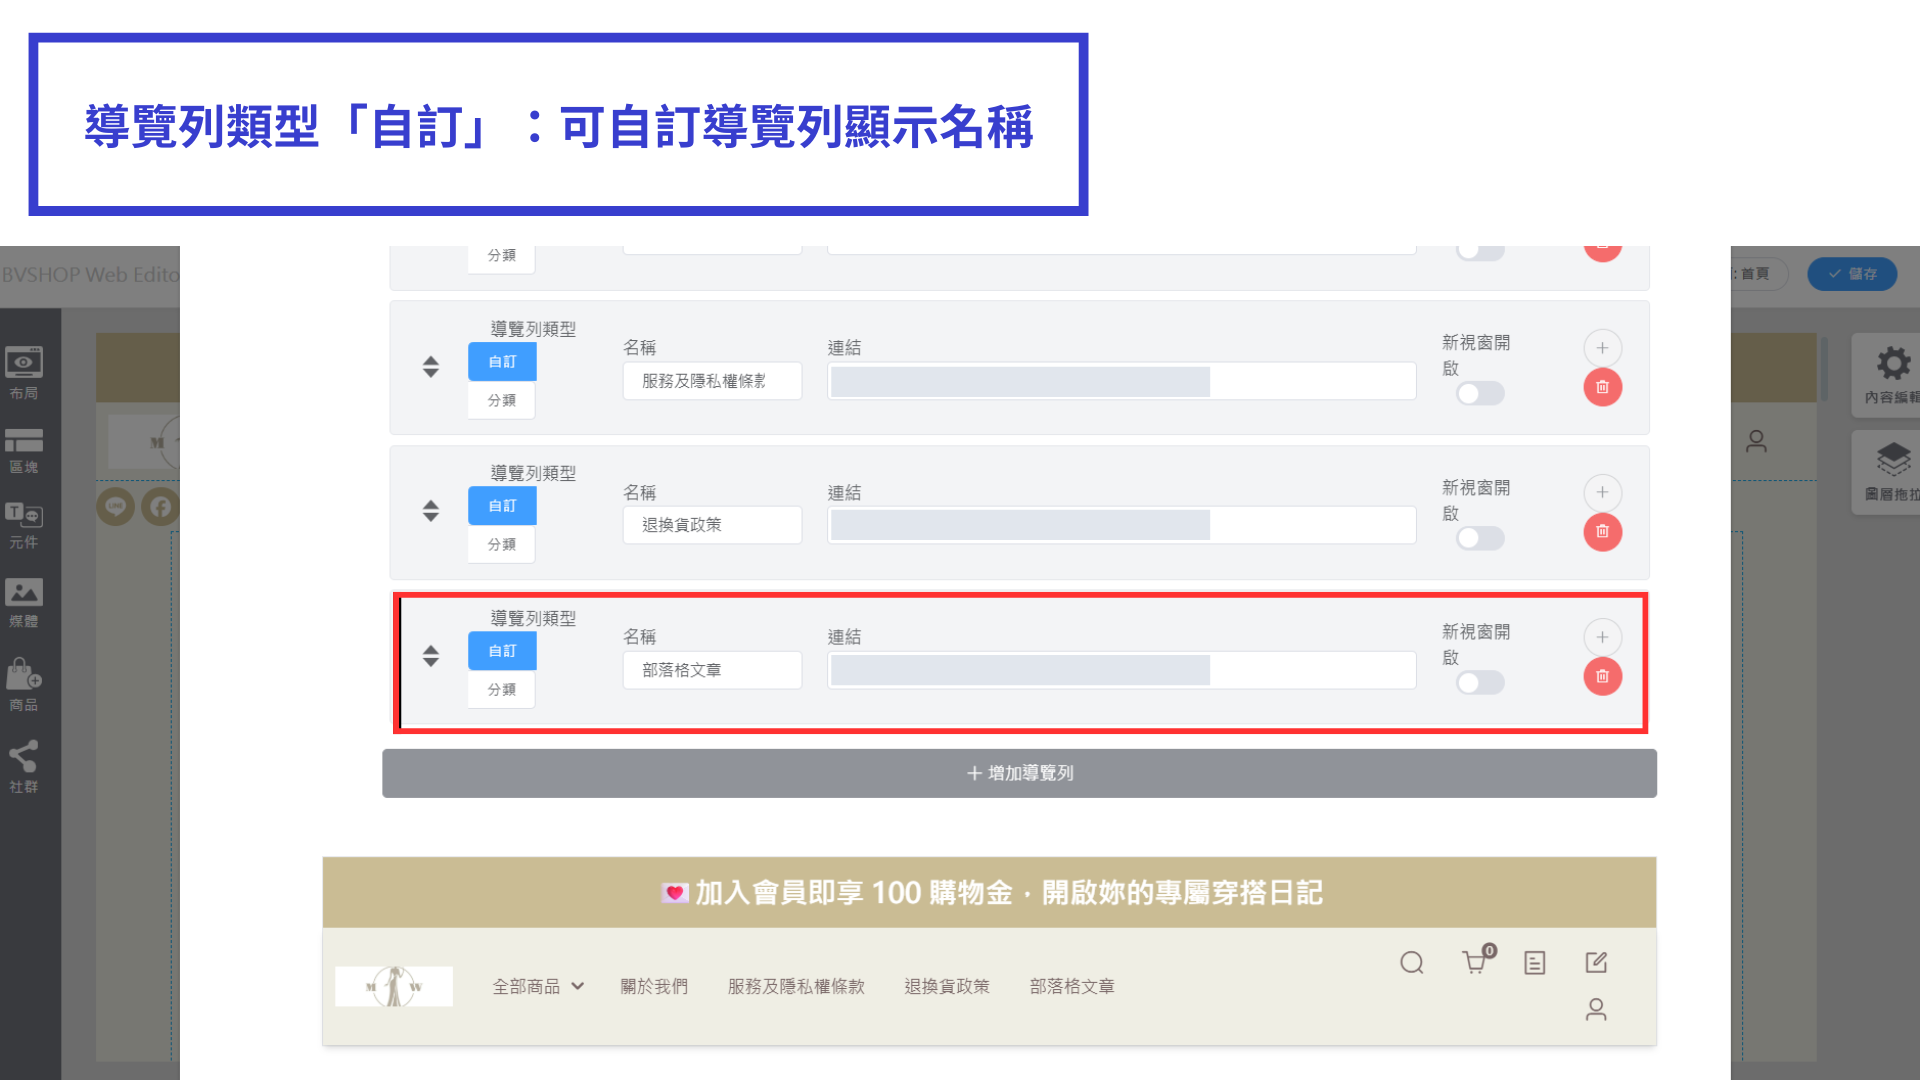Viewport: 1920px width, 1080px height.
Task: Add sub-item to 服務及隱私權條款 row
Action: 1602,348
